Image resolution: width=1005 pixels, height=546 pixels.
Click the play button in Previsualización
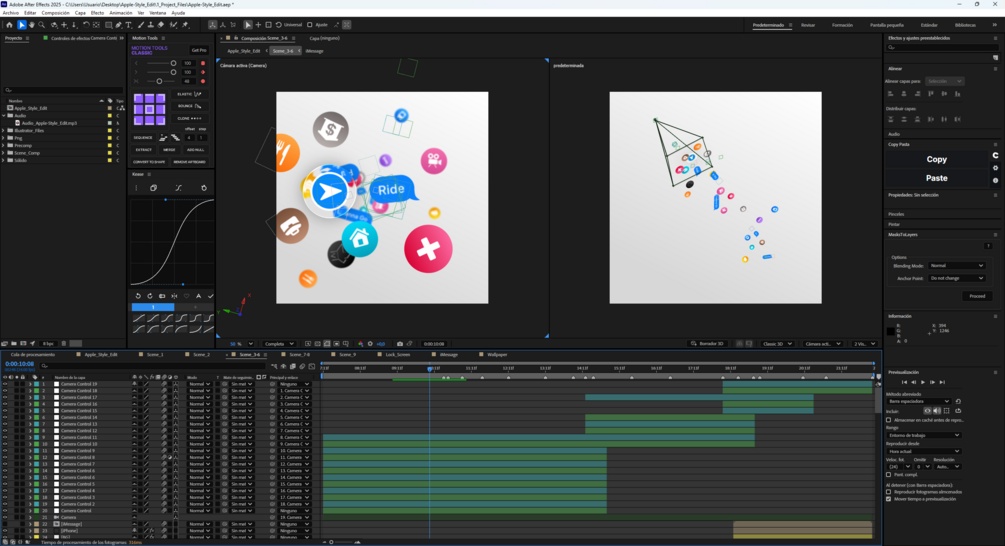[x=923, y=383]
